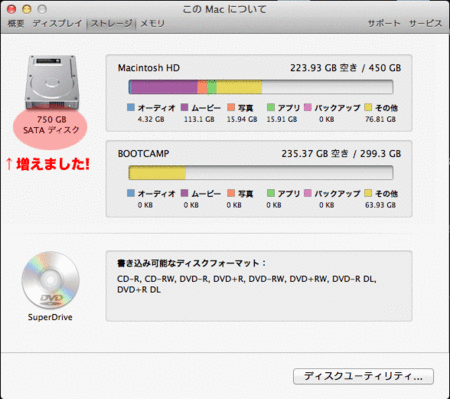Click the 書き込み可能なディスクフォーマット heading
The height and width of the screenshot is (399, 450).
191,263
